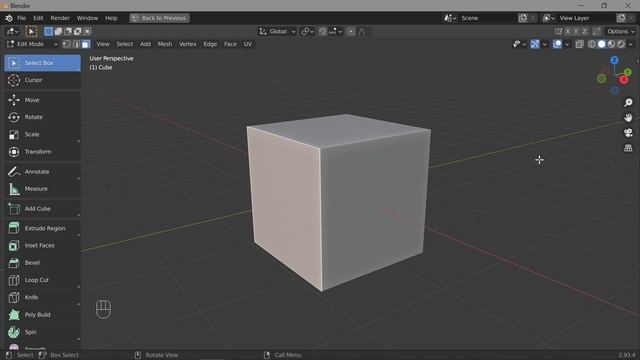This screenshot has width=640, height=360.
Task: Open the Face menu in viewport header
Action: (230, 44)
